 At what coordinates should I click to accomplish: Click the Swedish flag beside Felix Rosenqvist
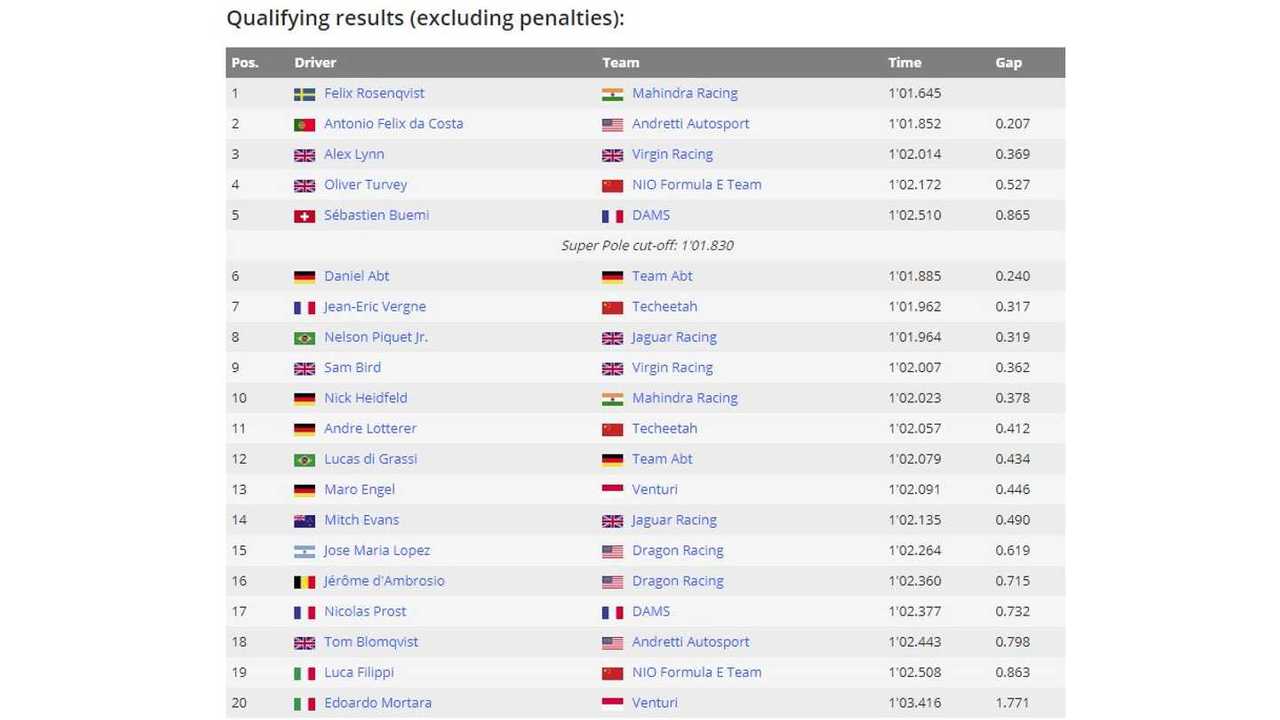click(x=305, y=94)
